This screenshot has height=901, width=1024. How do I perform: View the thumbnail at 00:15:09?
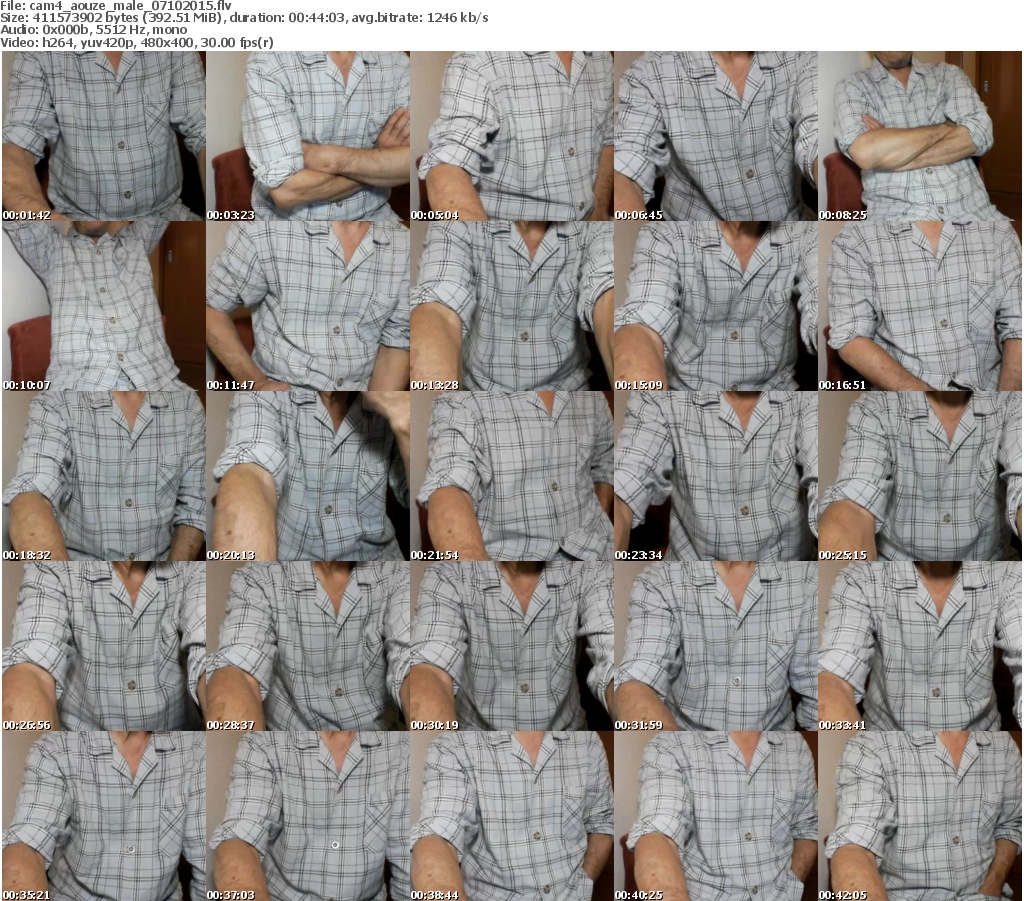pyautogui.click(x=716, y=306)
